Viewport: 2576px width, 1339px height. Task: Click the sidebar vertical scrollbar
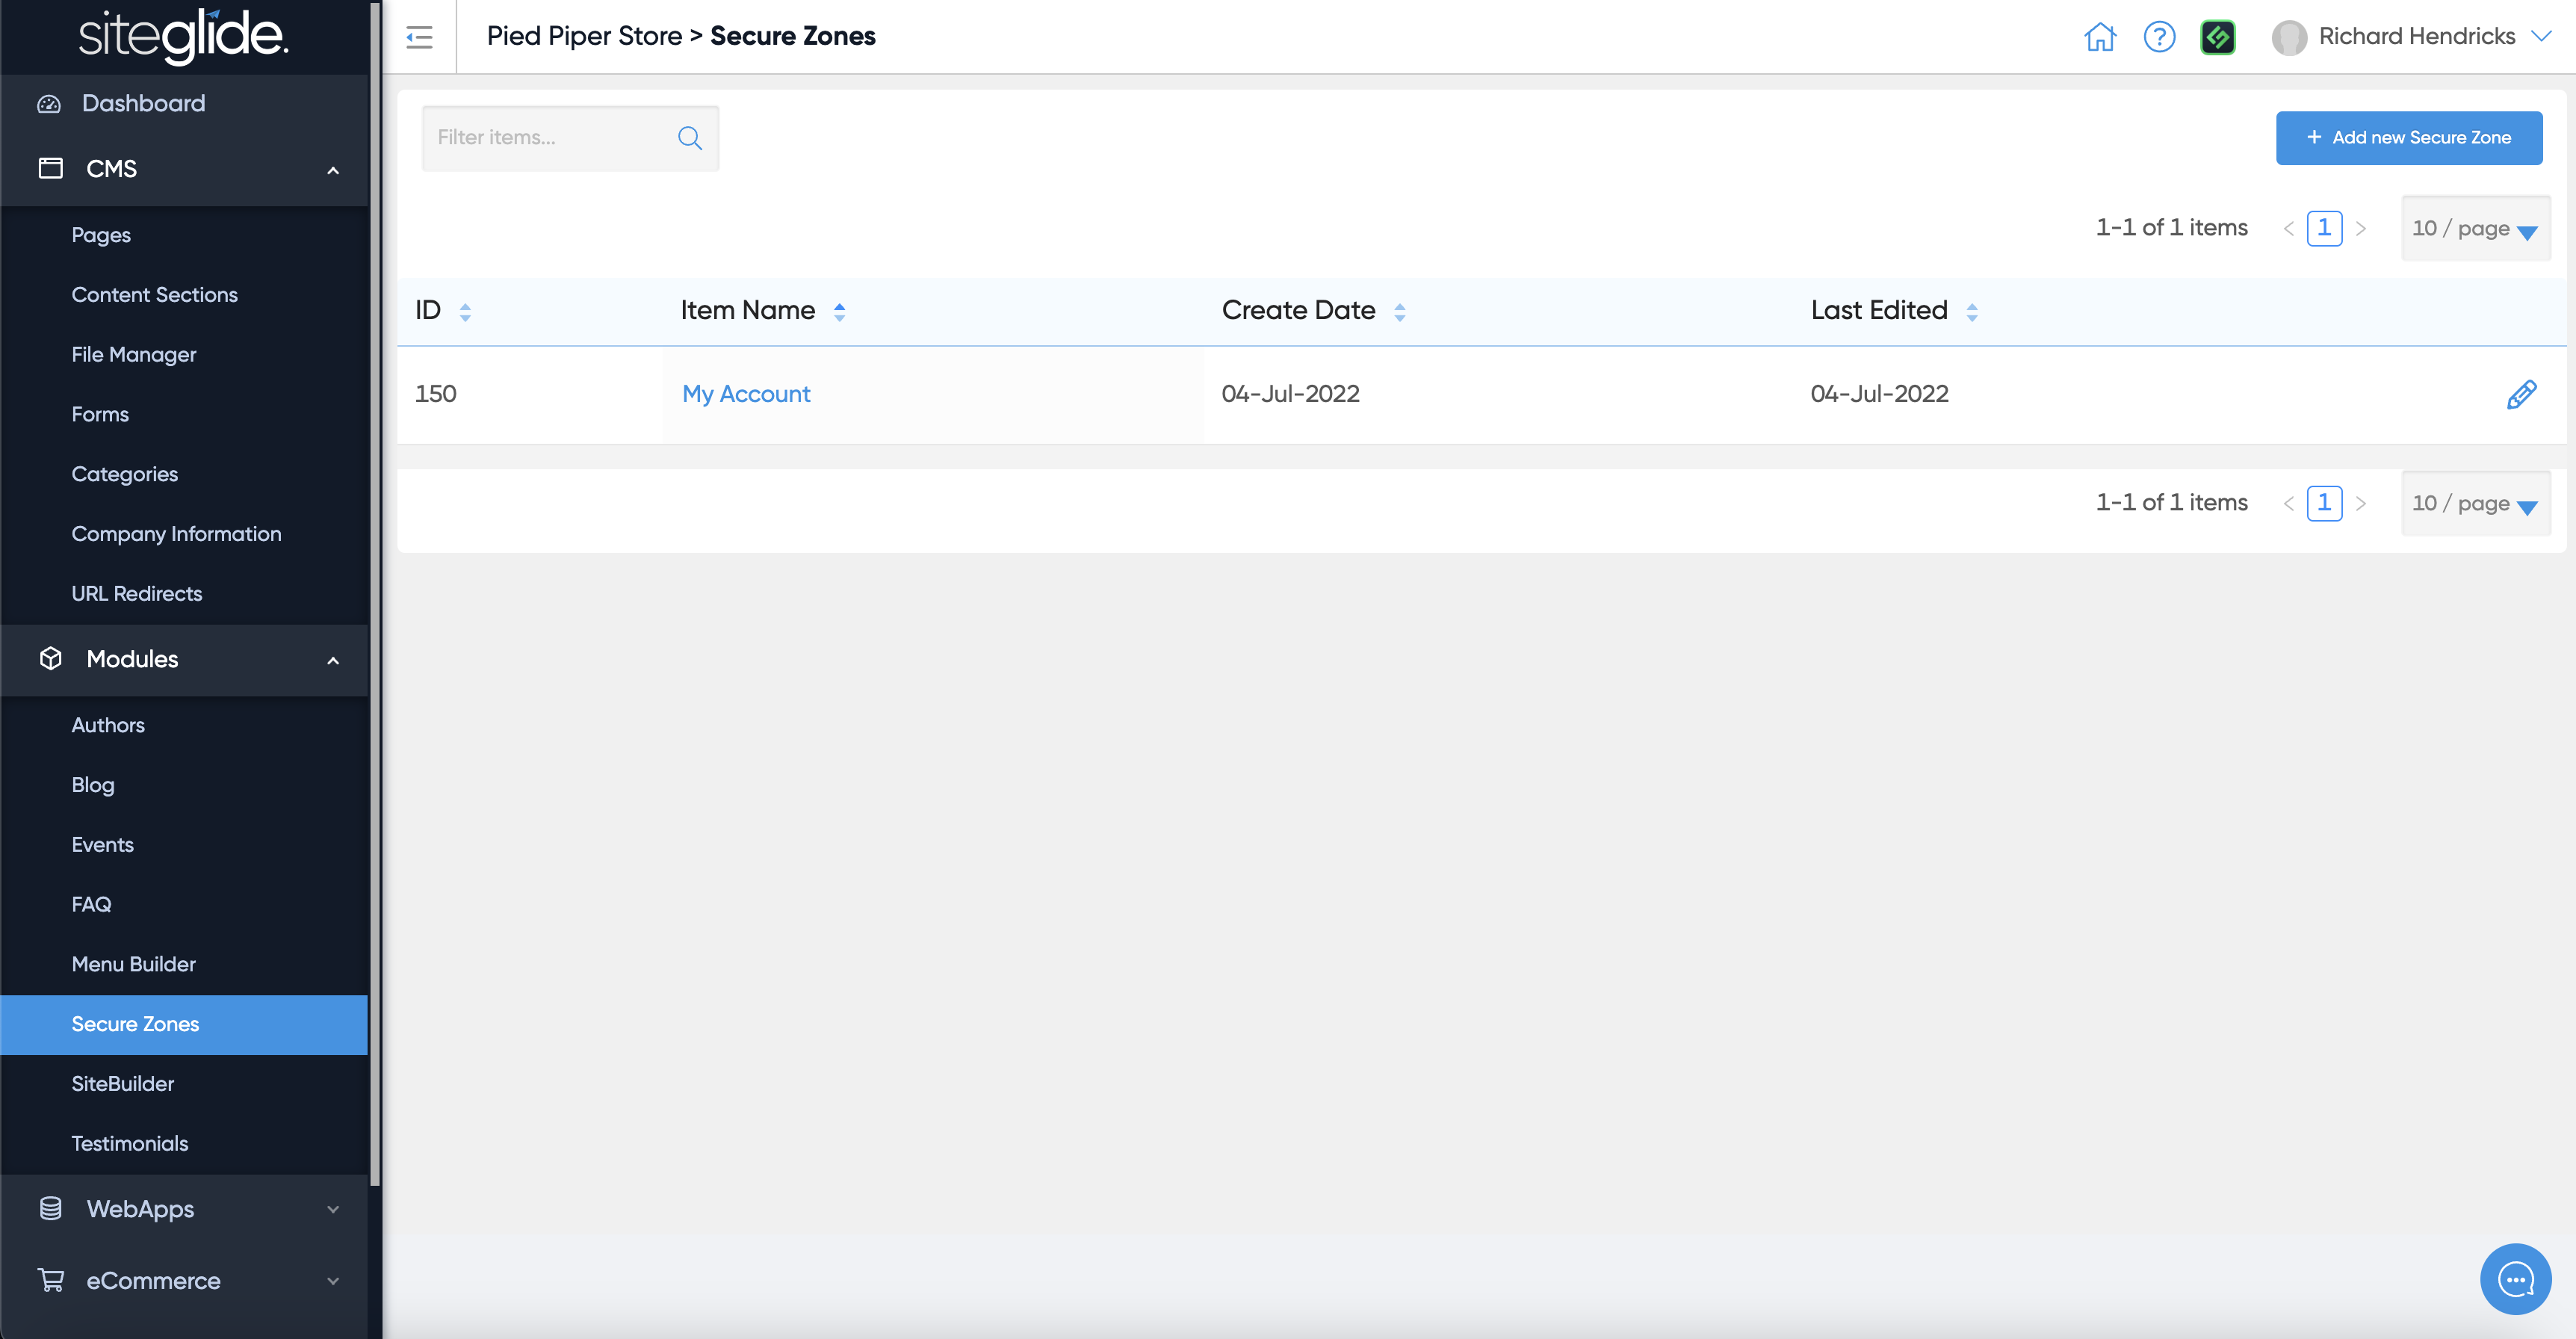click(x=375, y=600)
